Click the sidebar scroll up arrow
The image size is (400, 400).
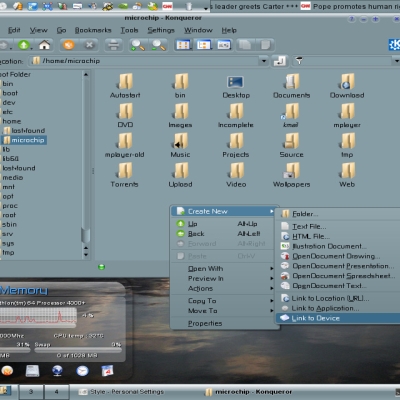pos(86,74)
